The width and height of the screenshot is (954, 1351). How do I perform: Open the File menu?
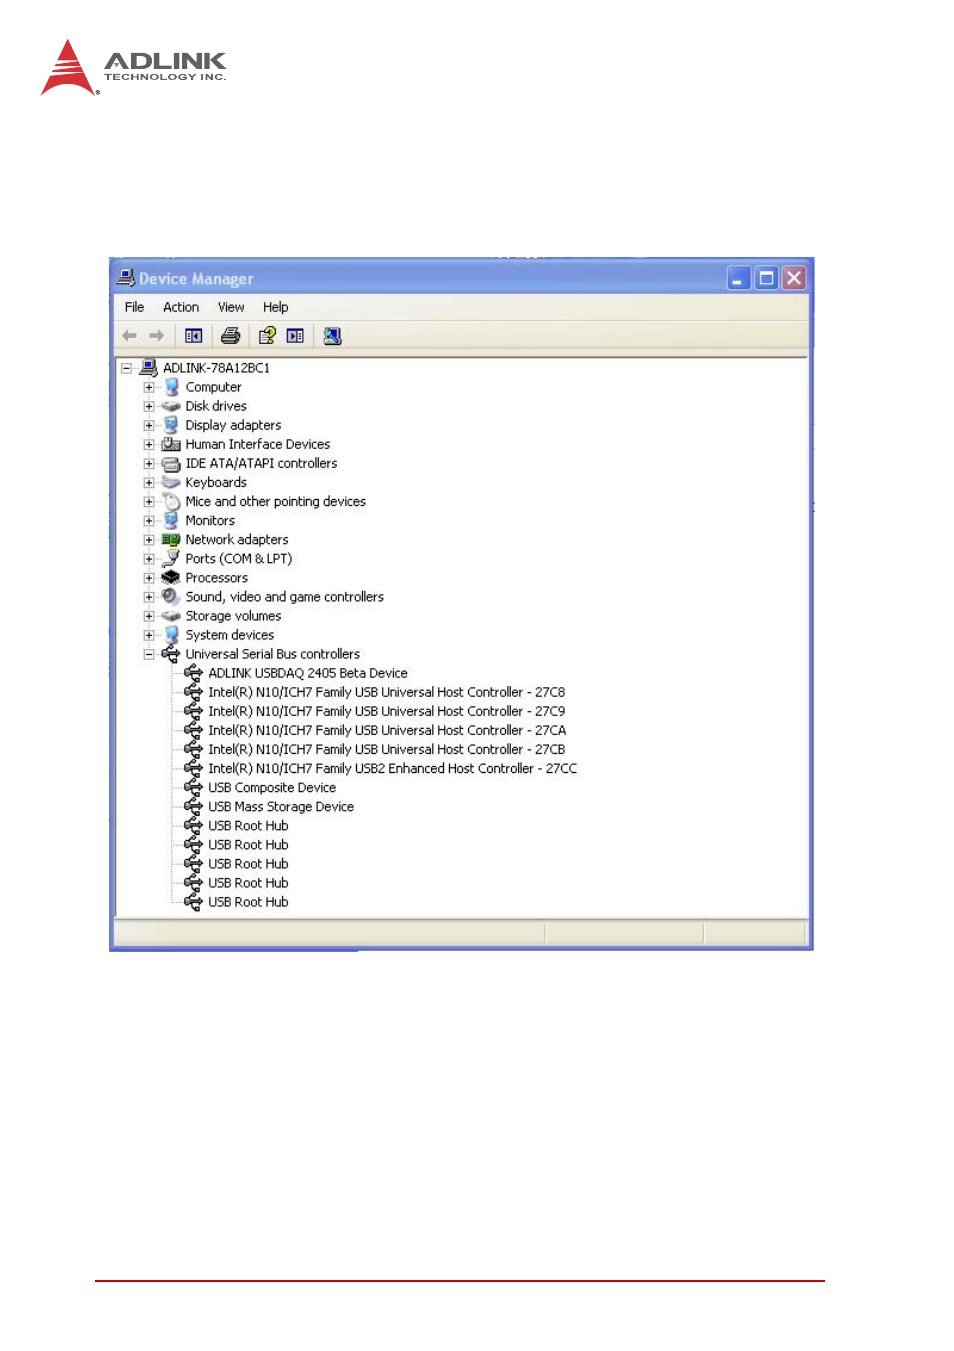(x=134, y=307)
